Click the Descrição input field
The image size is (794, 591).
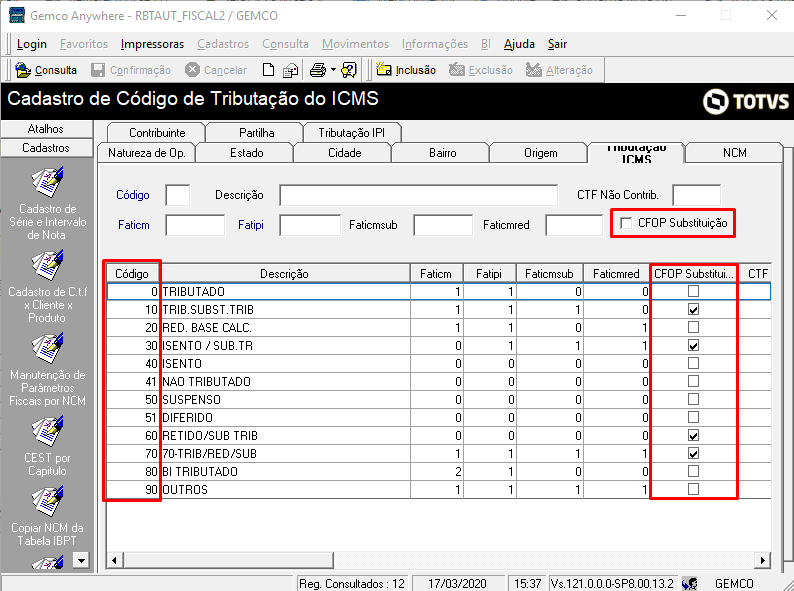pyautogui.click(x=419, y=195)
